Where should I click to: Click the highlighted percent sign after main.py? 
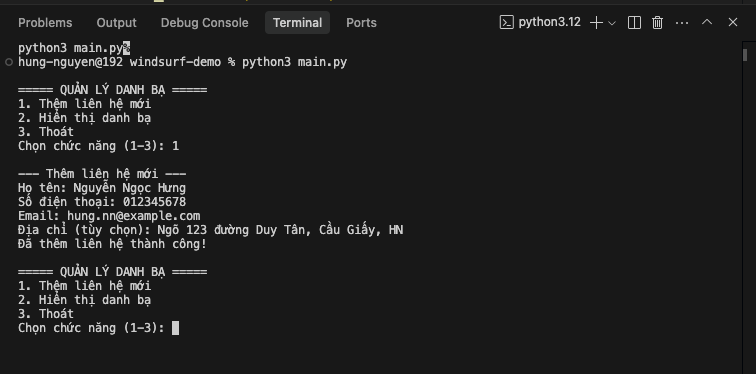(127, 48)
